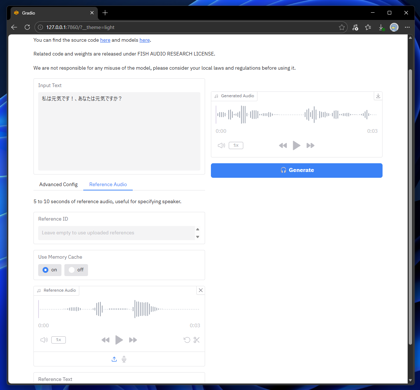Increase Reference ID with up arrow

(x=198, y=229)
